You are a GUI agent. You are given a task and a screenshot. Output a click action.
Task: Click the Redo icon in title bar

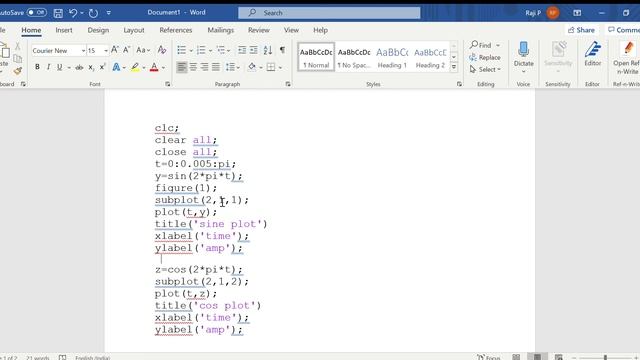[x=93, y=13]
